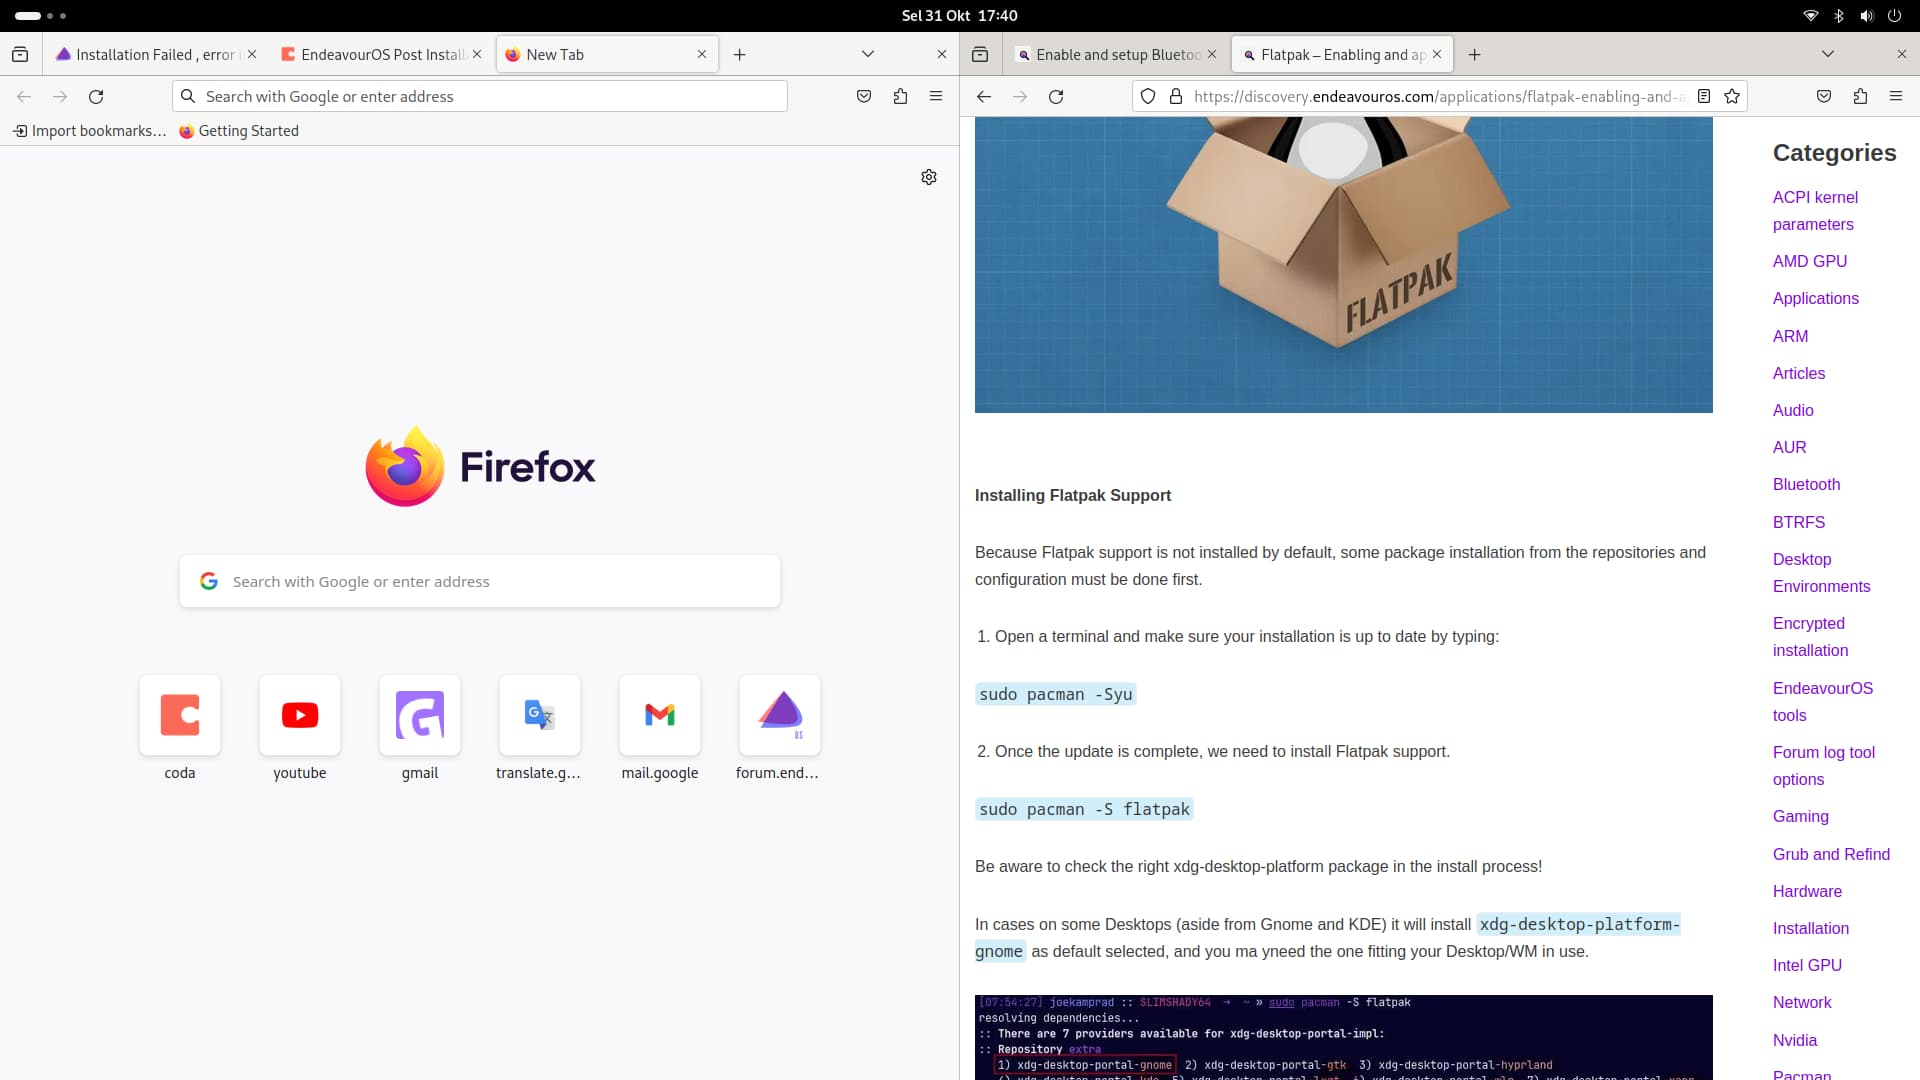Open GNOME Activities overview

tap(40, 15)
